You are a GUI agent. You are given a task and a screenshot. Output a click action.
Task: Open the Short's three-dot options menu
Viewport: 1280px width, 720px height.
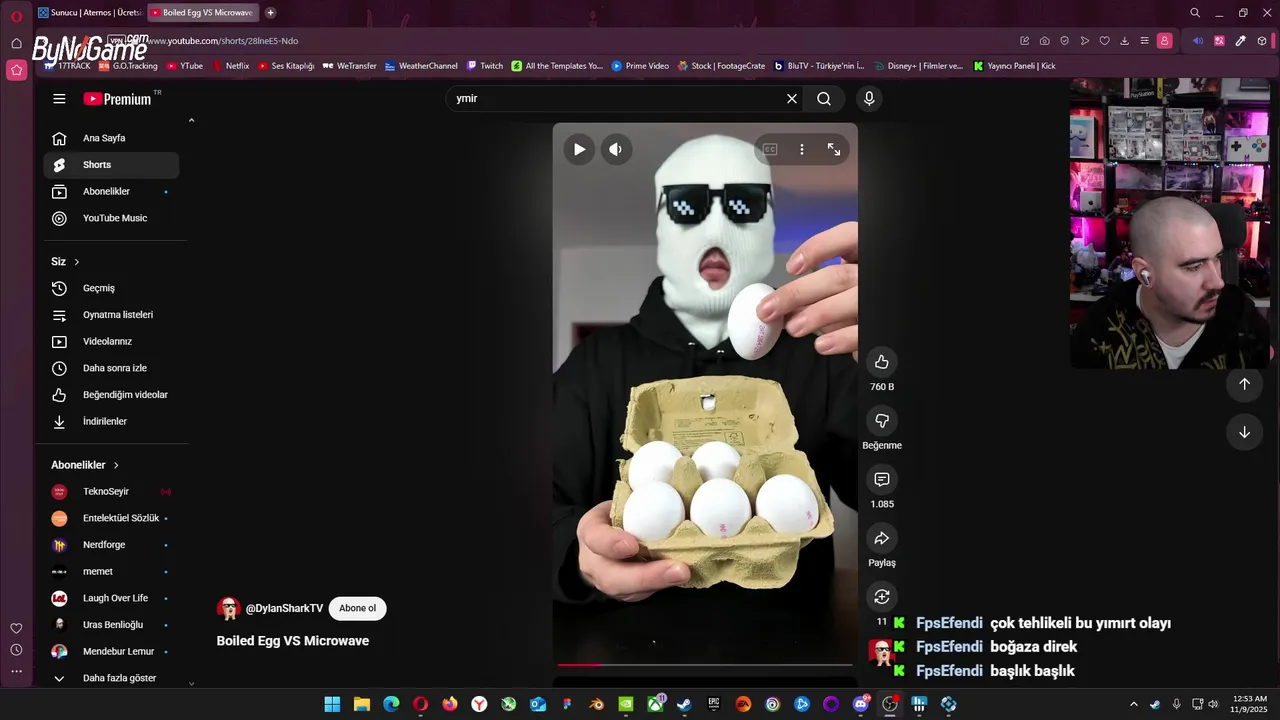801,149
